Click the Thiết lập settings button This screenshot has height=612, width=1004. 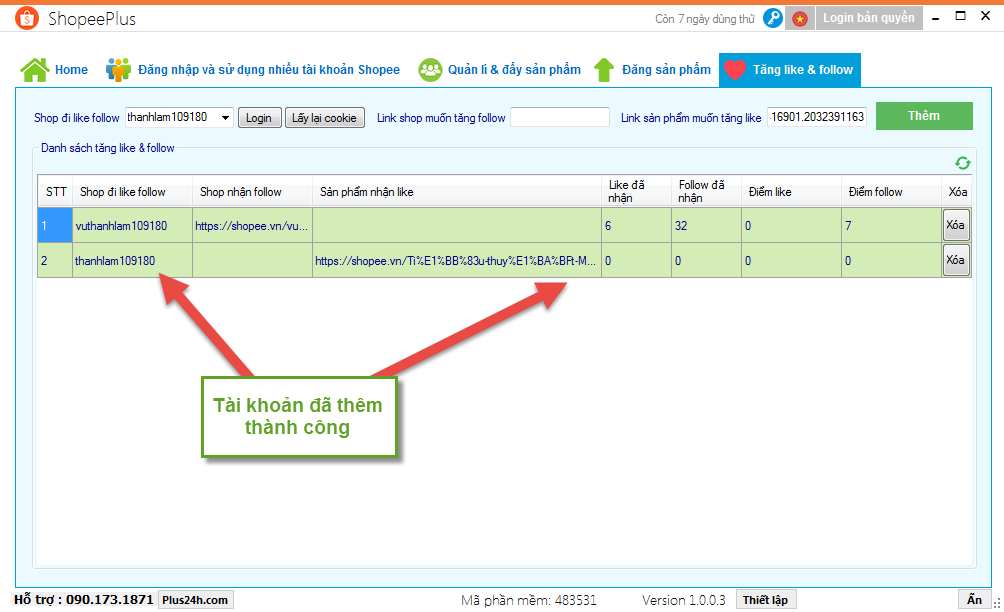coord(766,600)
